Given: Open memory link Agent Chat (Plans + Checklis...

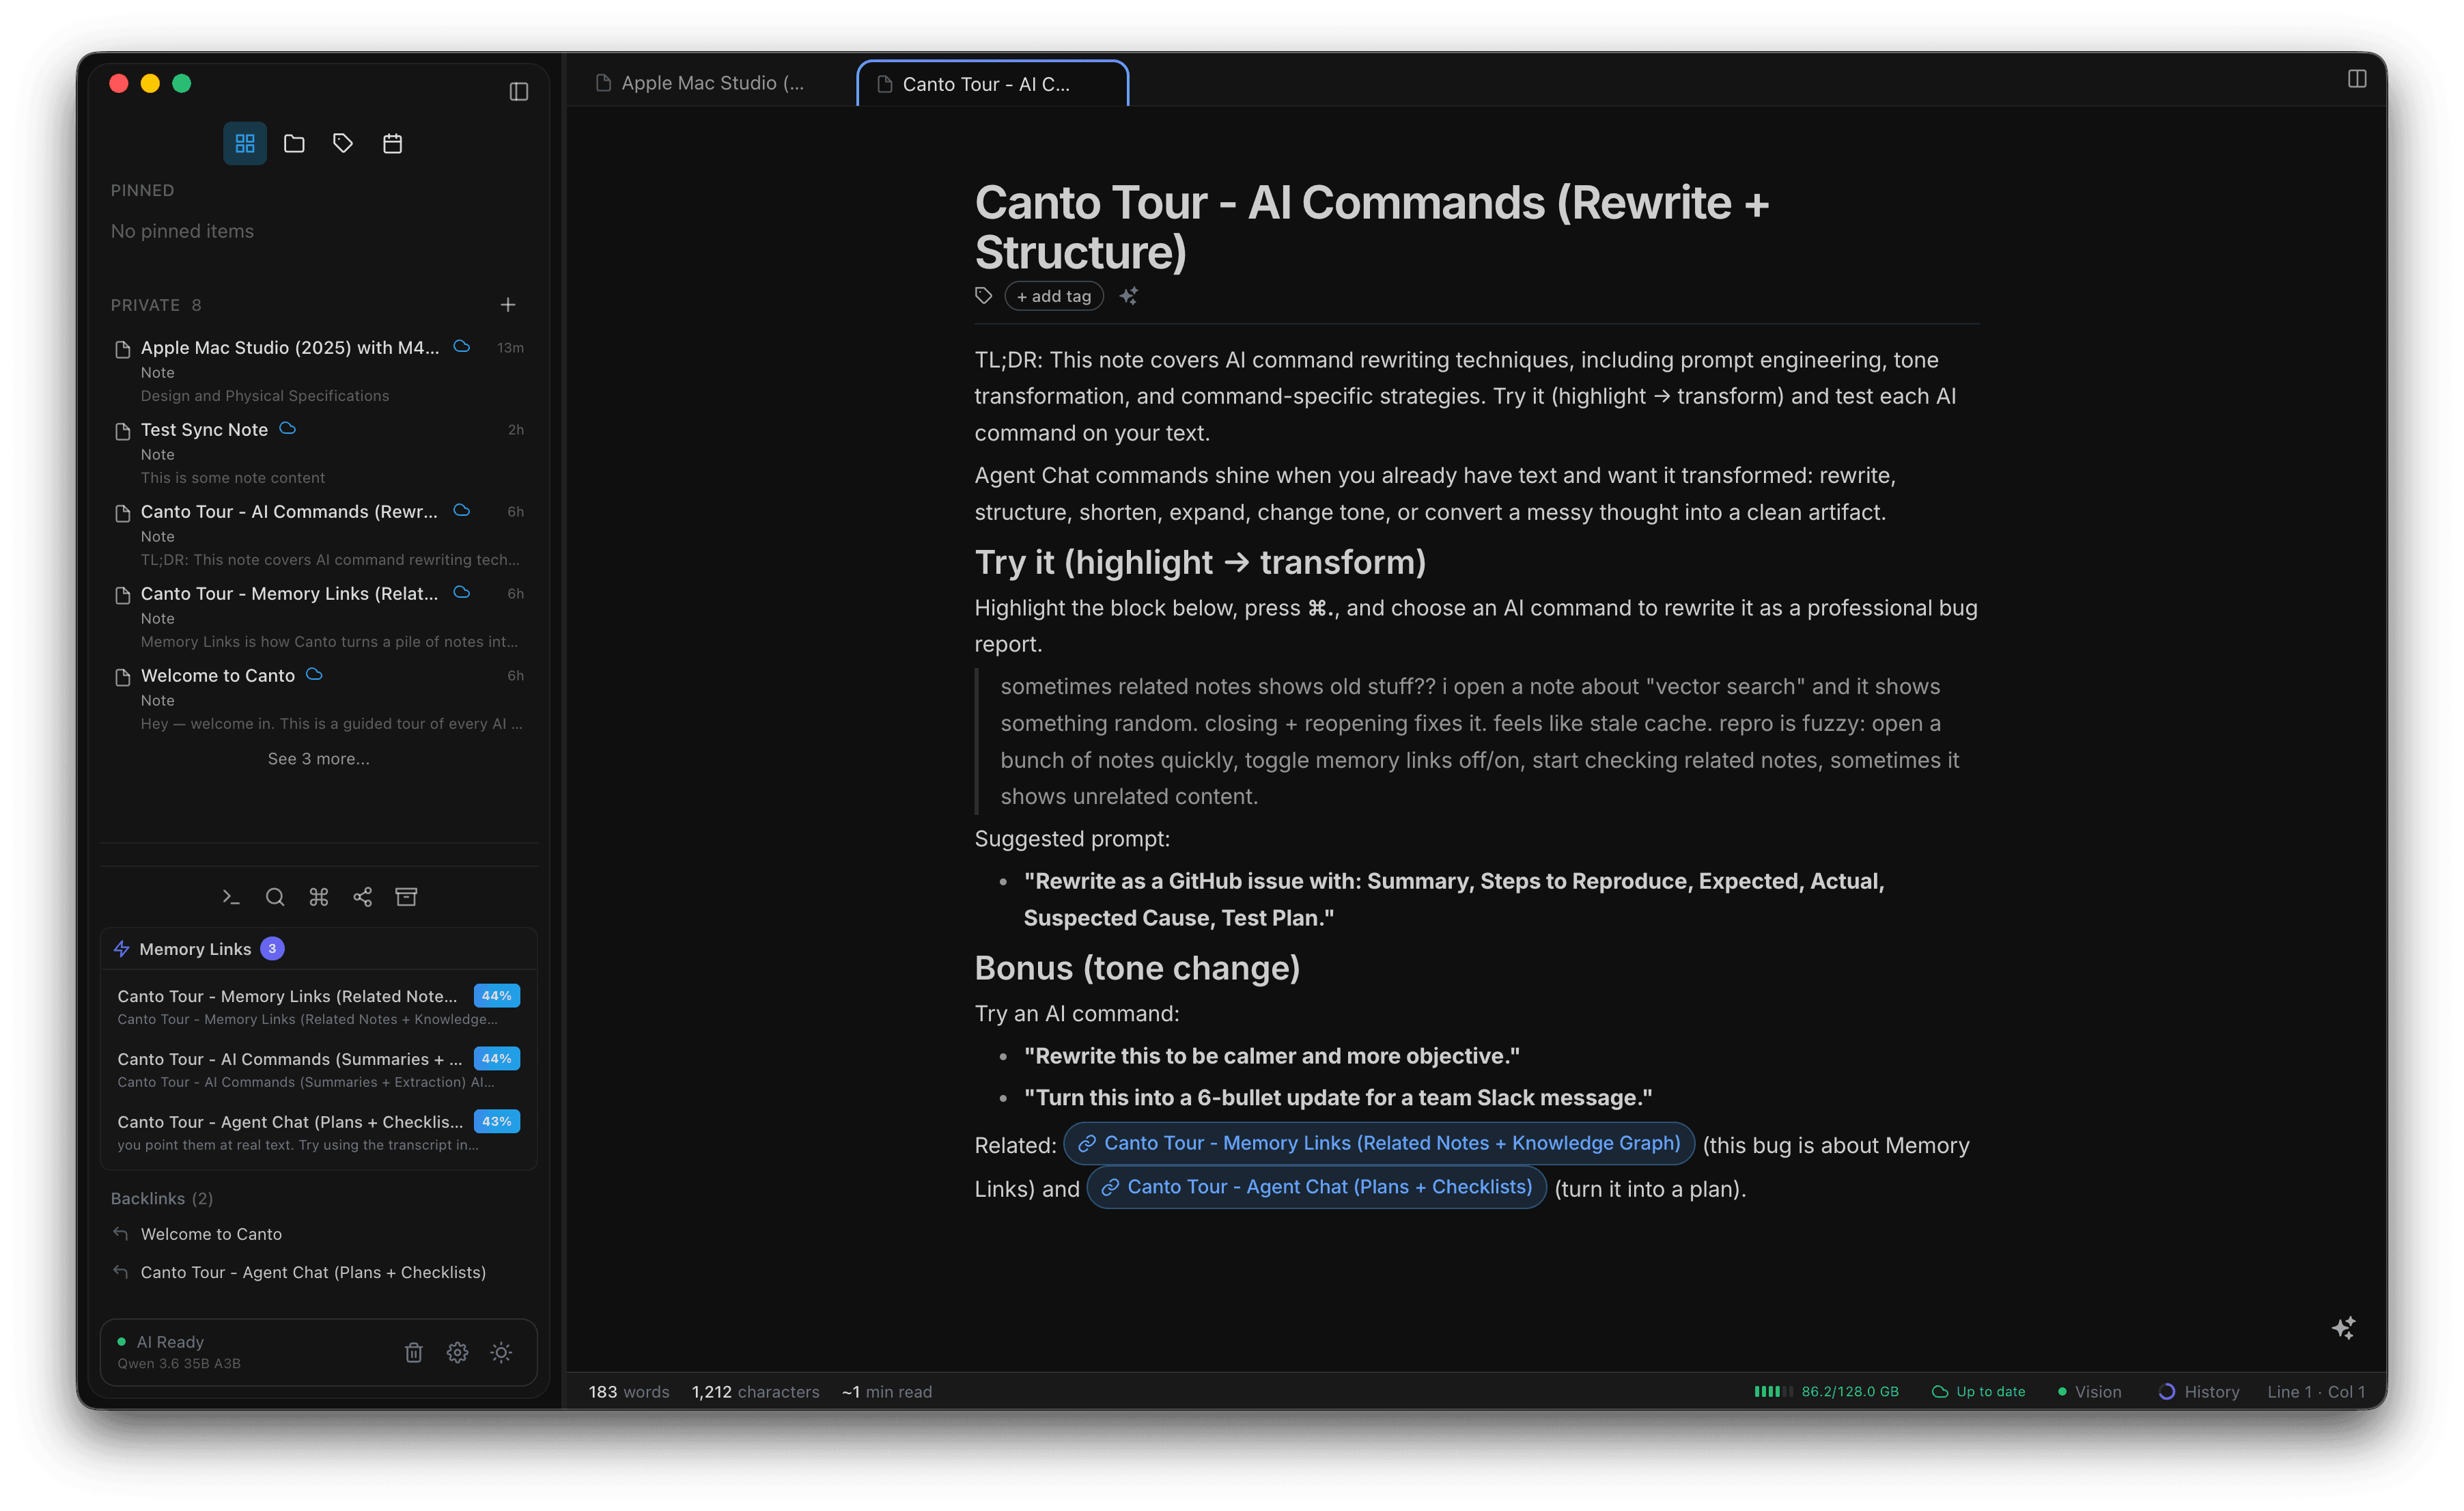Looking at the screenshot, I should [318, 1132].
